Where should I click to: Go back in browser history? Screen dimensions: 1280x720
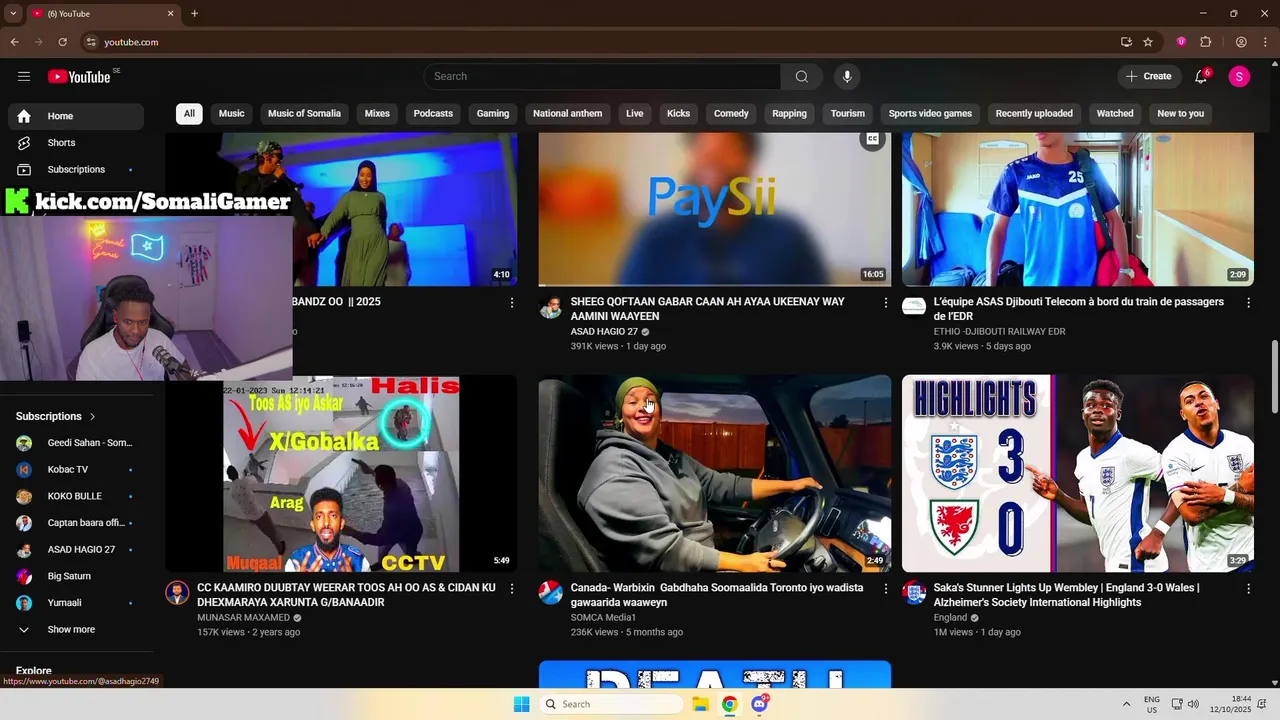pos(15,42)
